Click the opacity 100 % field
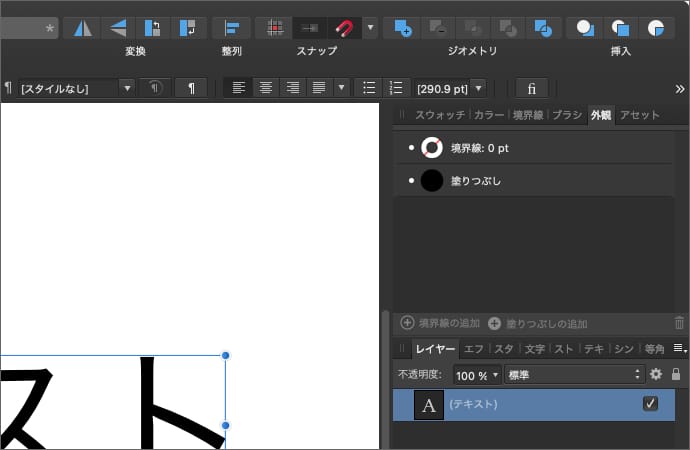690x450 pixels. tap(477, 375)
